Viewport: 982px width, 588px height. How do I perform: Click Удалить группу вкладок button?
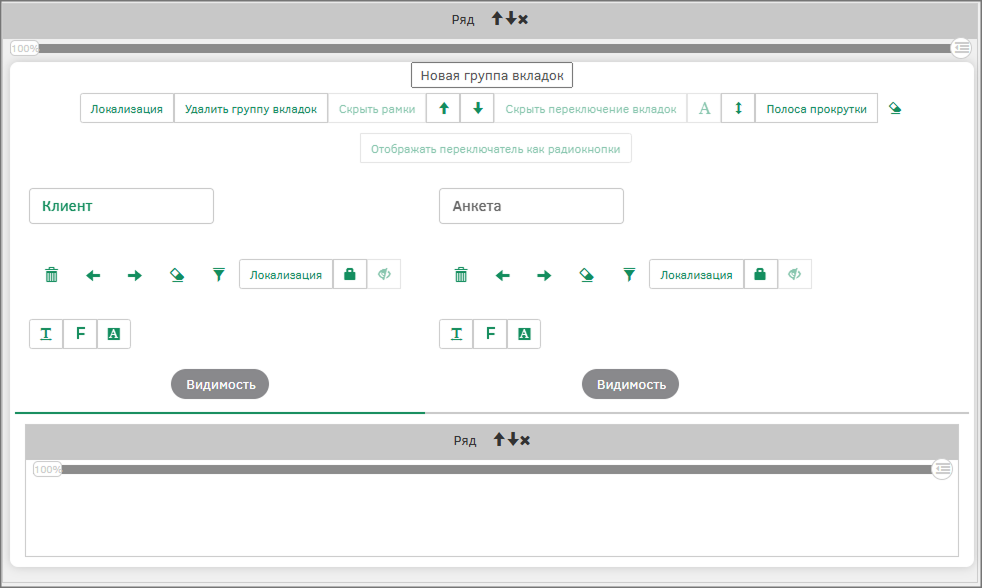click(x=251, y=109)
